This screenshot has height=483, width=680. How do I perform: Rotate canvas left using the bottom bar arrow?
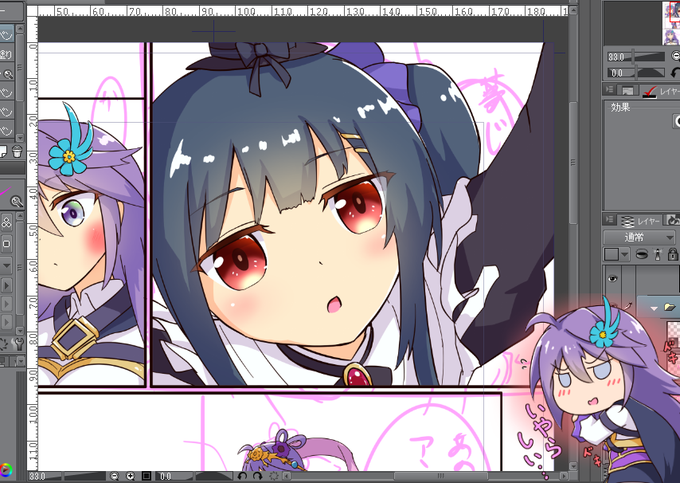[x=242, y=476]
